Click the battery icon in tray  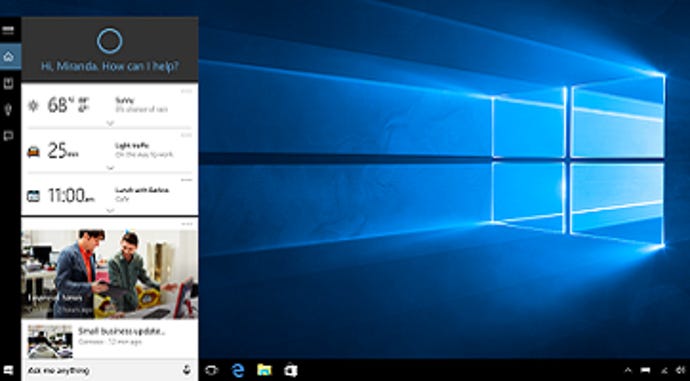[x=646, y=370]
